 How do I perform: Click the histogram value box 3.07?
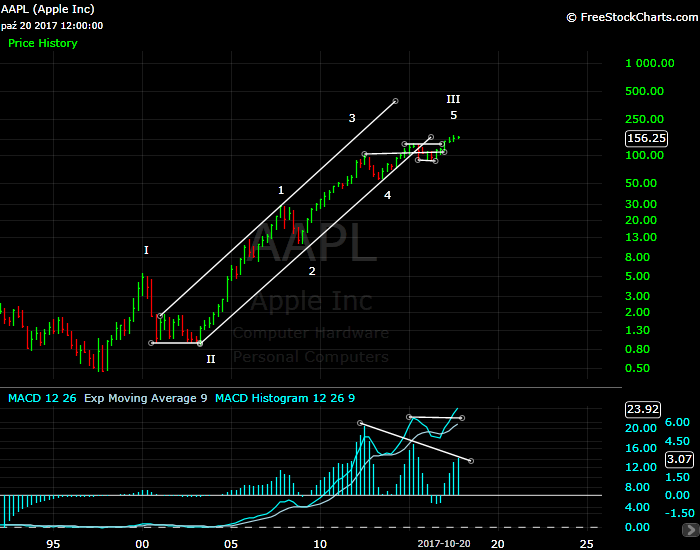tap(679, 459)
